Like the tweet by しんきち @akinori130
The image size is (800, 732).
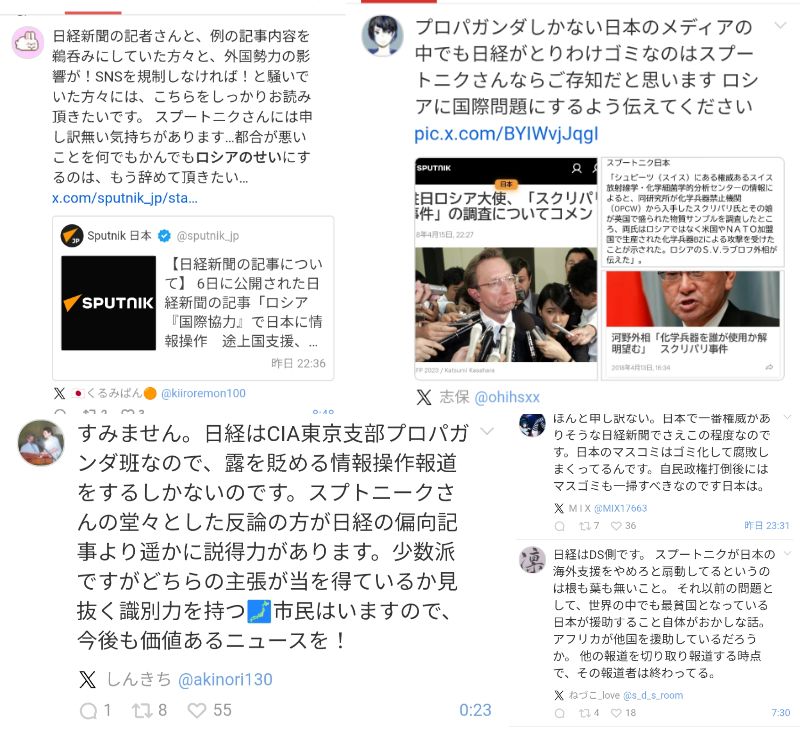pos(197,710)
